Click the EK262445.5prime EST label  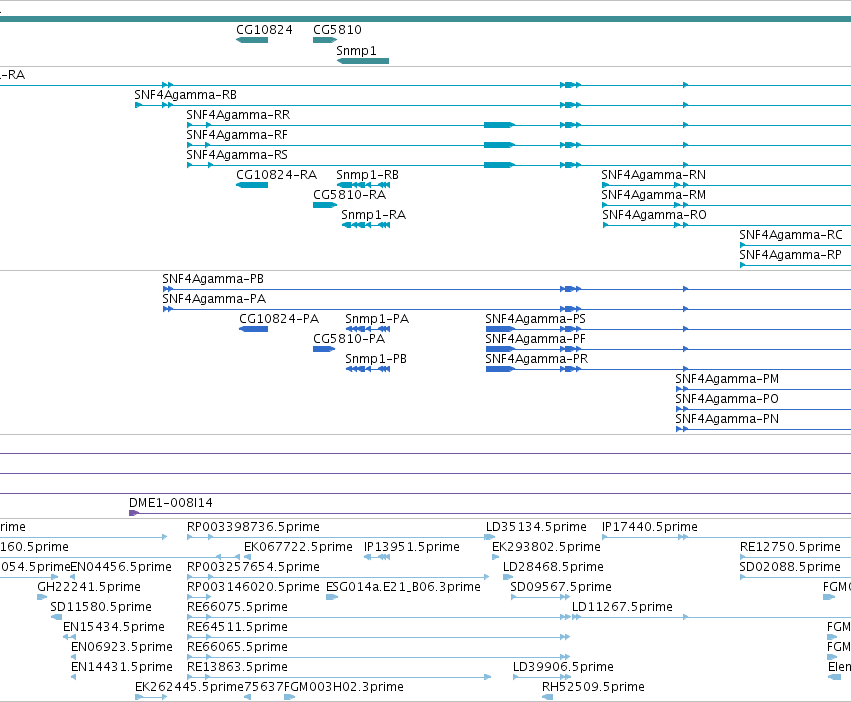189,687
